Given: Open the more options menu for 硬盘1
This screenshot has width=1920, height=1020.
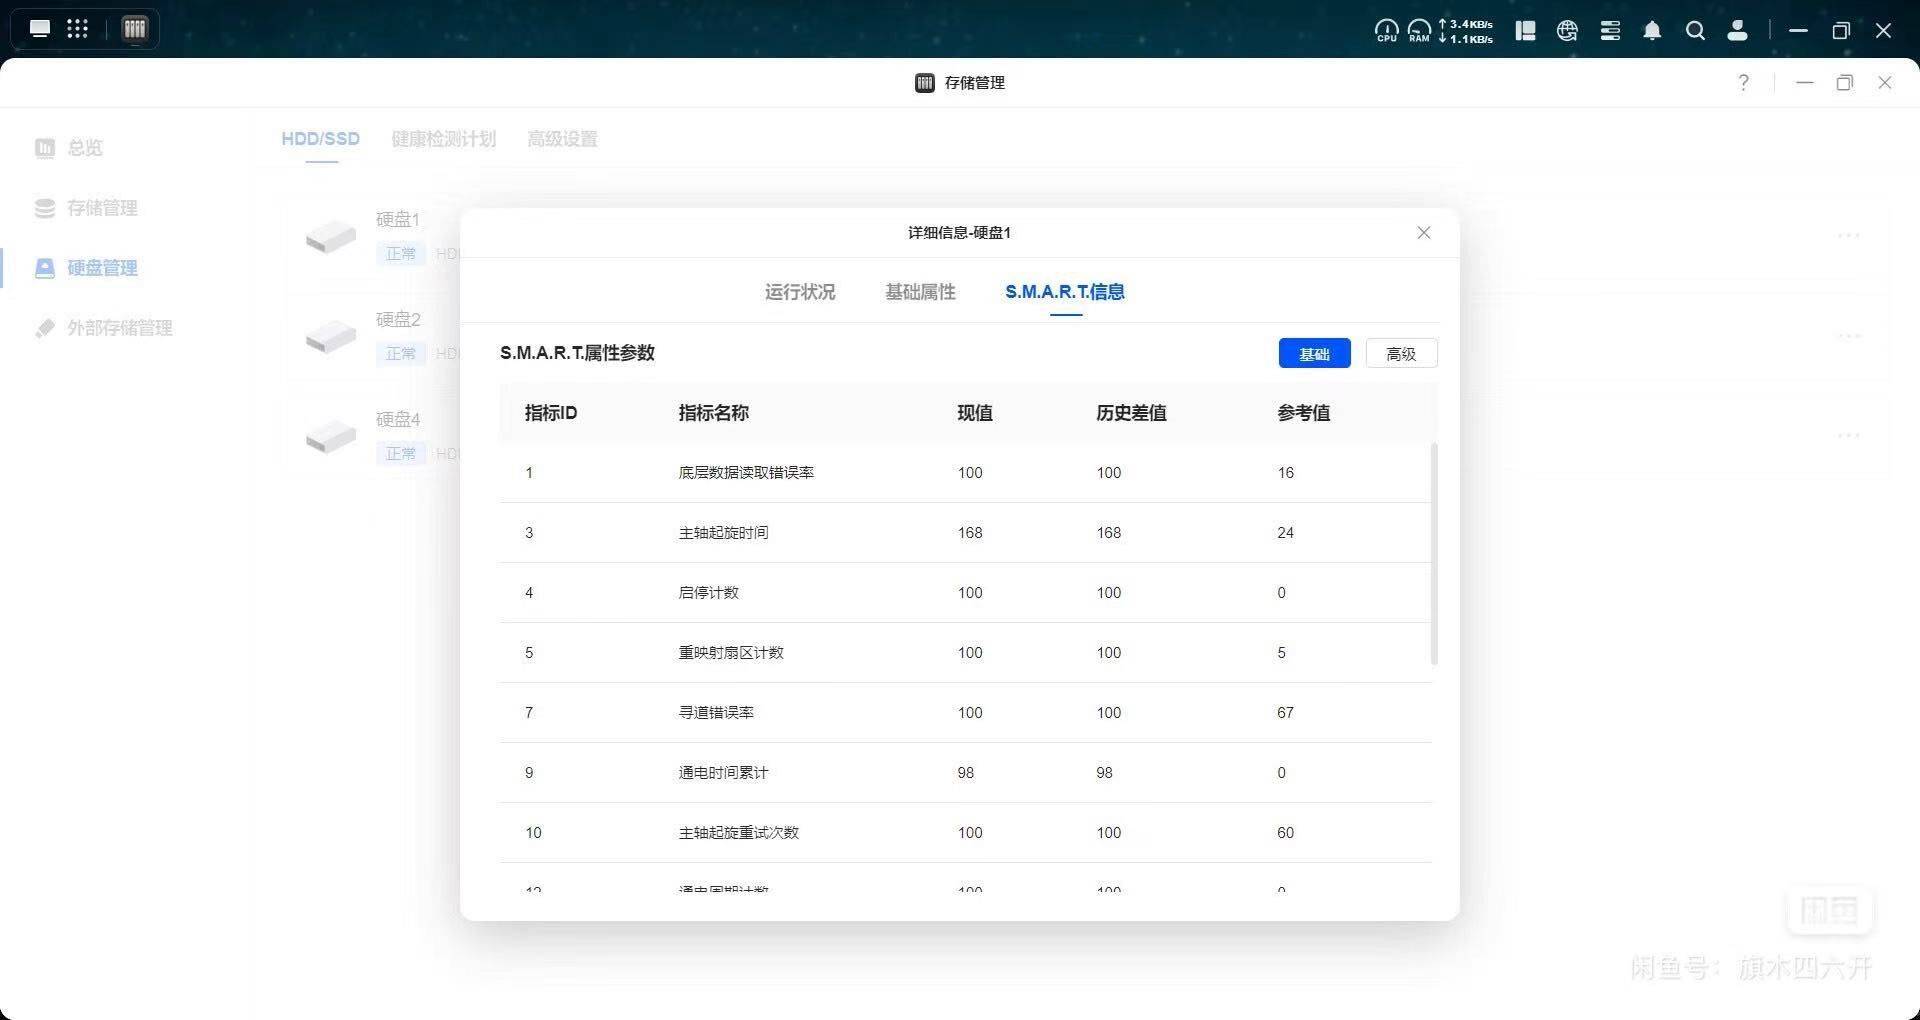Looking at the screenshot, I should [1847, 236].
